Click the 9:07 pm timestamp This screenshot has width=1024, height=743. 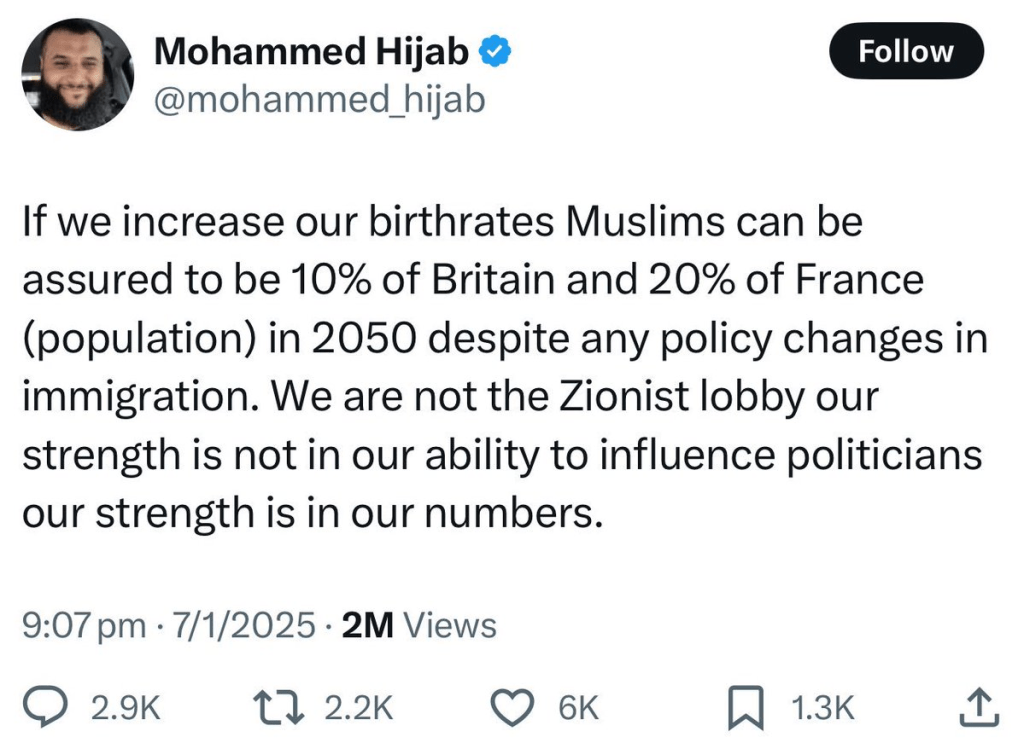pos(84,626)
